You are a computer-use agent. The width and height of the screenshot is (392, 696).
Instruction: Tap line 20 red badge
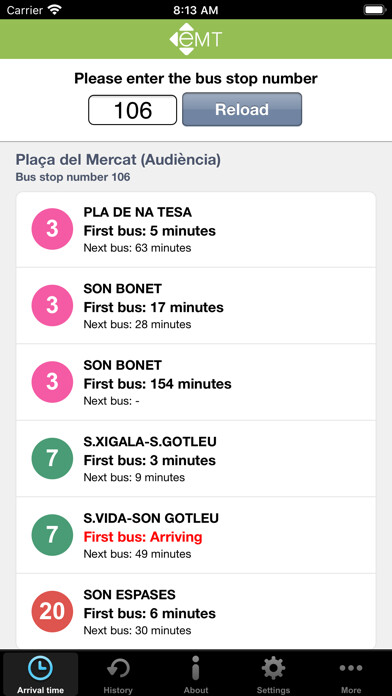coord(52,612)
